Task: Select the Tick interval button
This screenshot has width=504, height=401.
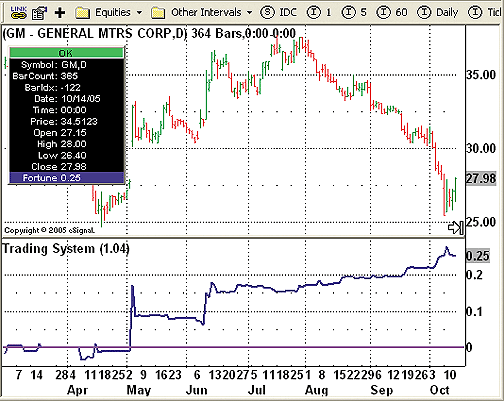Action: [486, 13]
